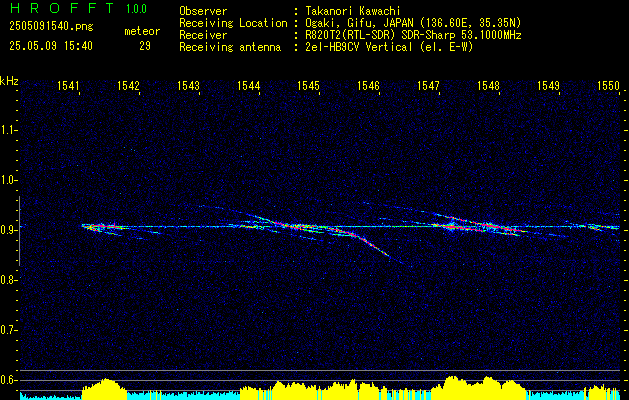Click the meteor label
Viewport: 629px width, 400px height.
[142, 31]
